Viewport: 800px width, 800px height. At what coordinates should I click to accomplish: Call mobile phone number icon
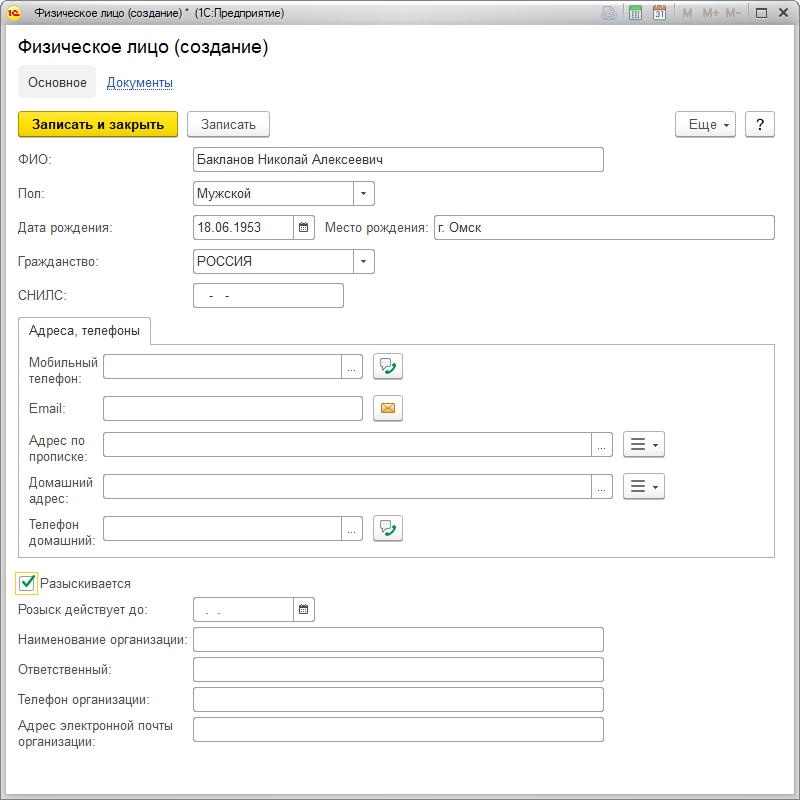coord(388,366)
